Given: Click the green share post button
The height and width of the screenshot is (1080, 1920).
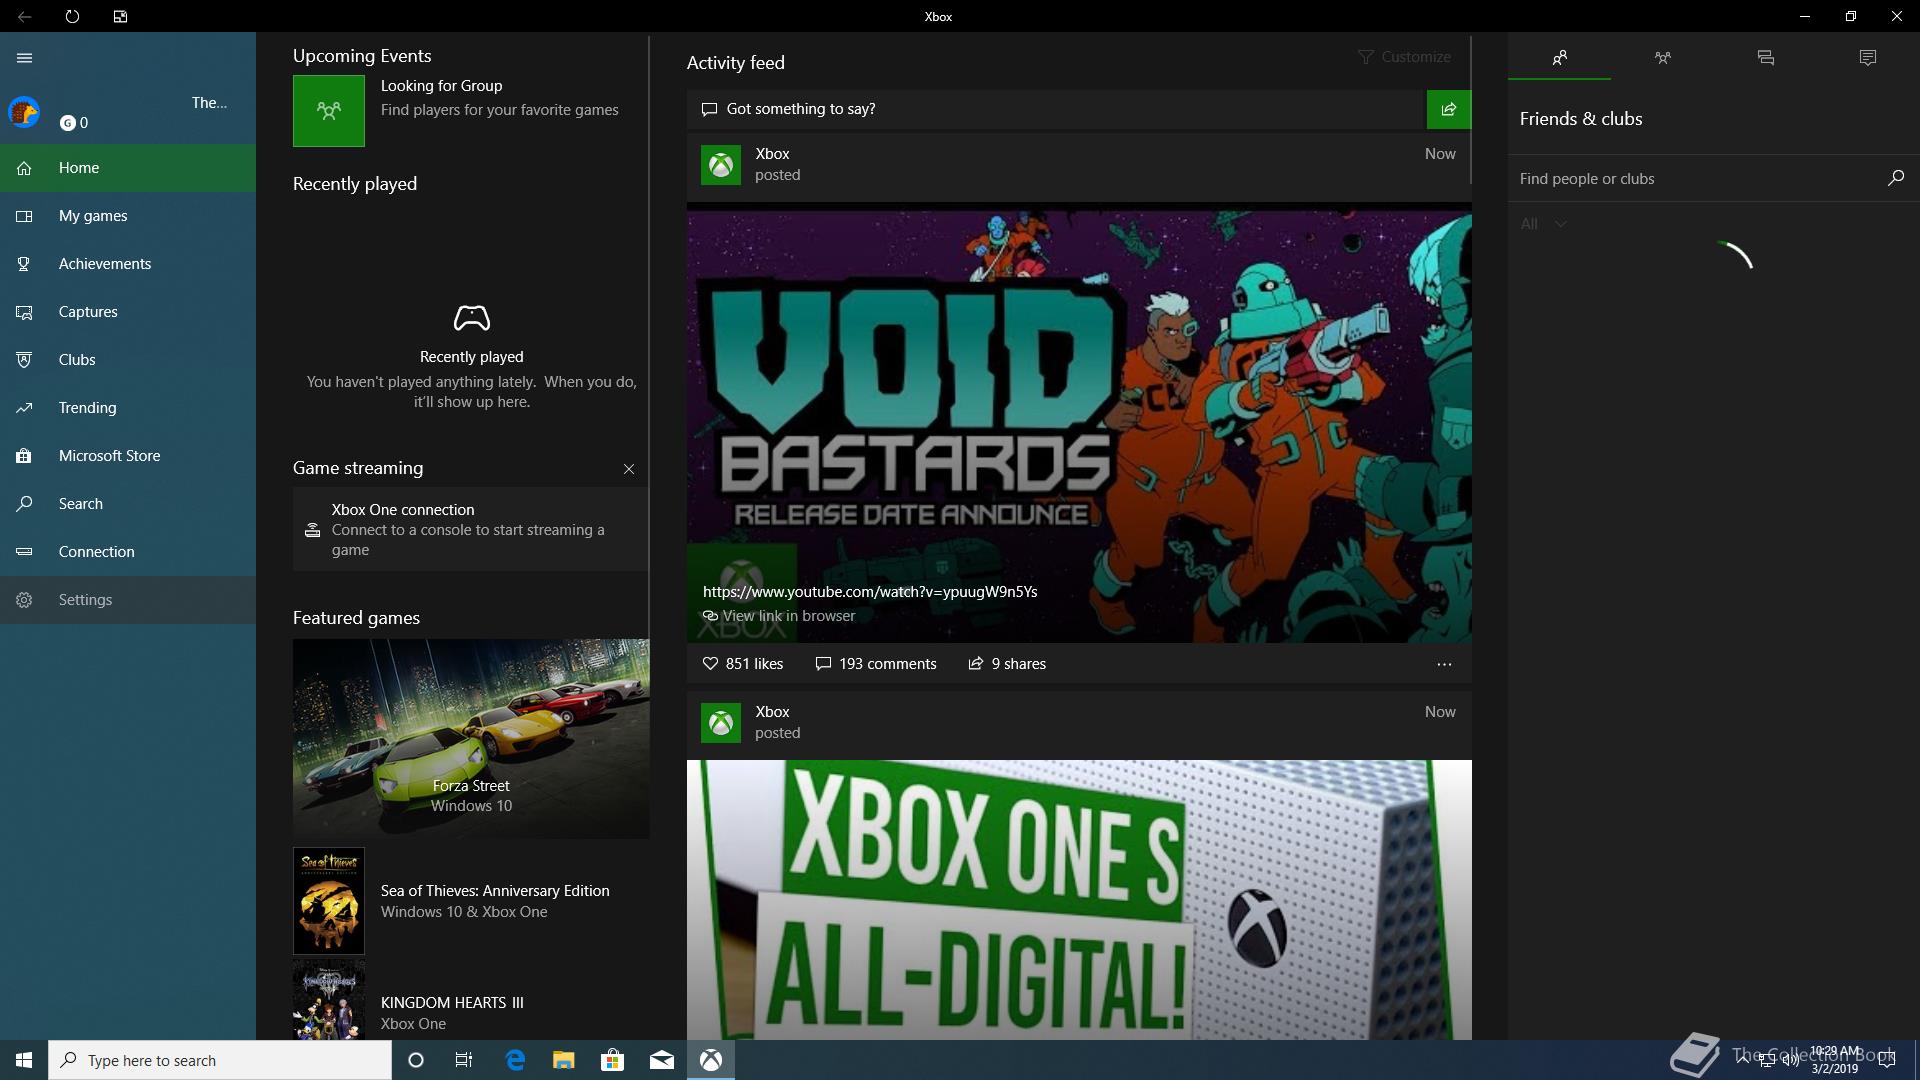Looking at the screenshot, I should 1448,109.
